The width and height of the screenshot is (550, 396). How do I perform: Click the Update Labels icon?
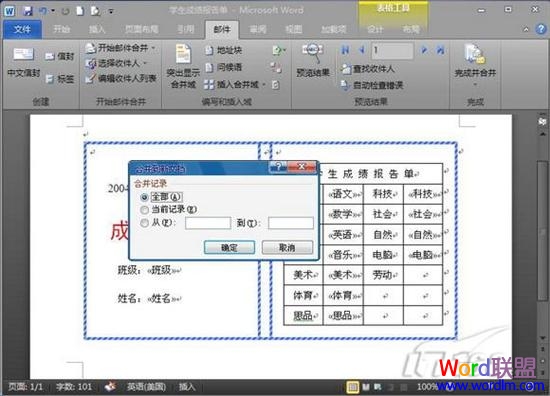click(x=276, y=85)
